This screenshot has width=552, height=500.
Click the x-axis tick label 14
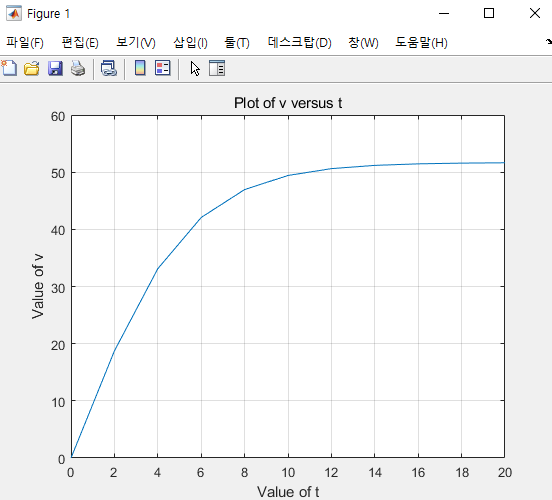(375, 473)
